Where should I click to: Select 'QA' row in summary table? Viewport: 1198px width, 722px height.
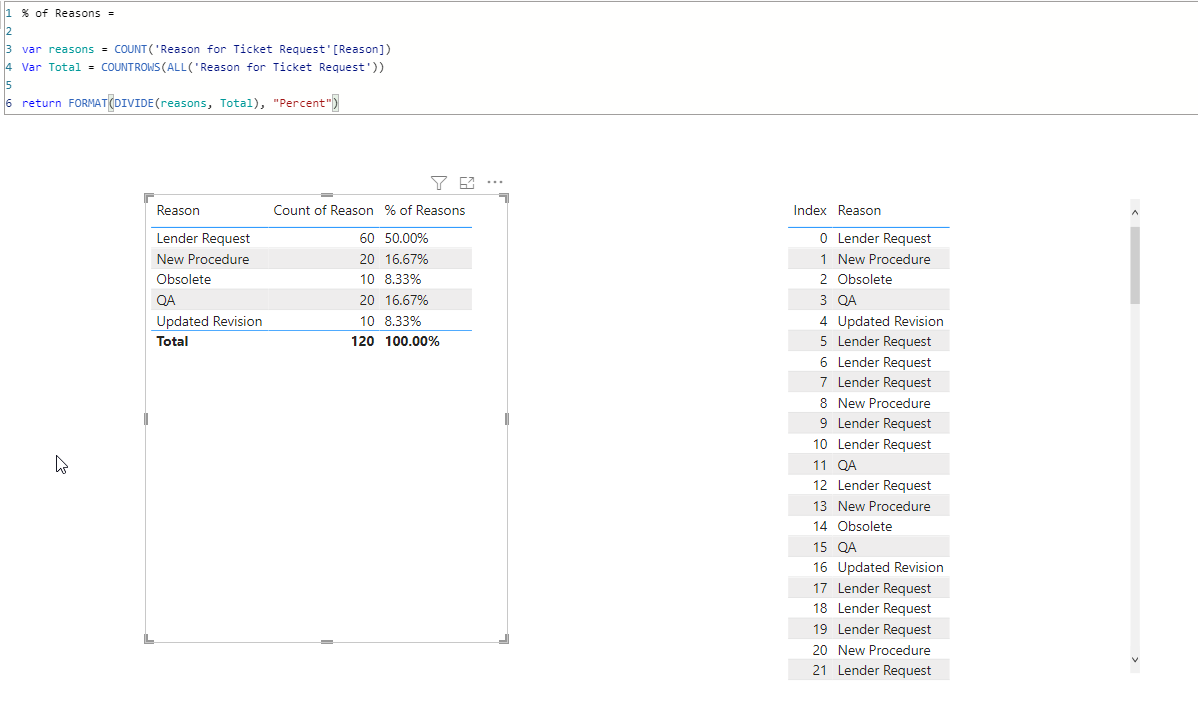tap(312, 300)
